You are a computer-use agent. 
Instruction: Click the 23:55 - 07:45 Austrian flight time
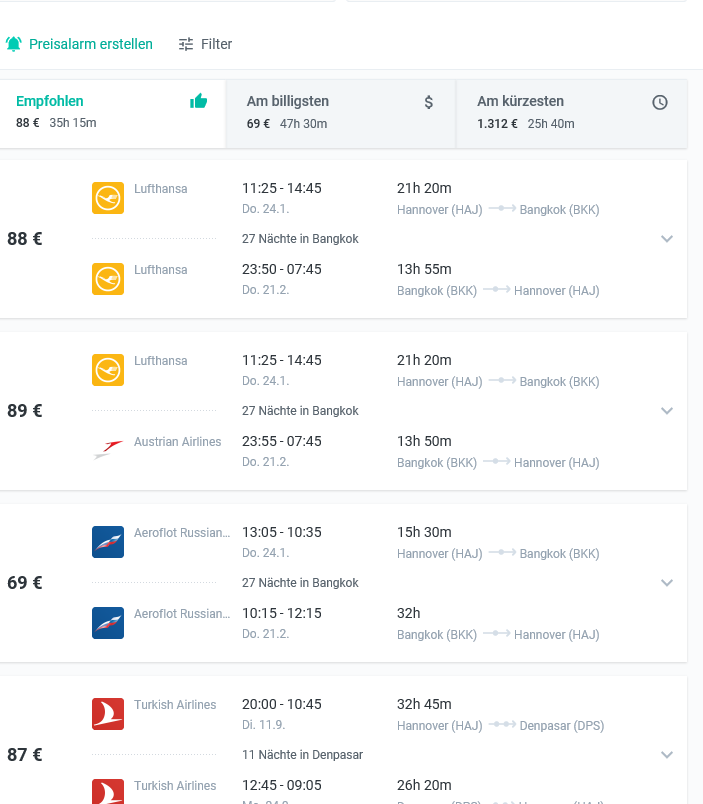282,441
